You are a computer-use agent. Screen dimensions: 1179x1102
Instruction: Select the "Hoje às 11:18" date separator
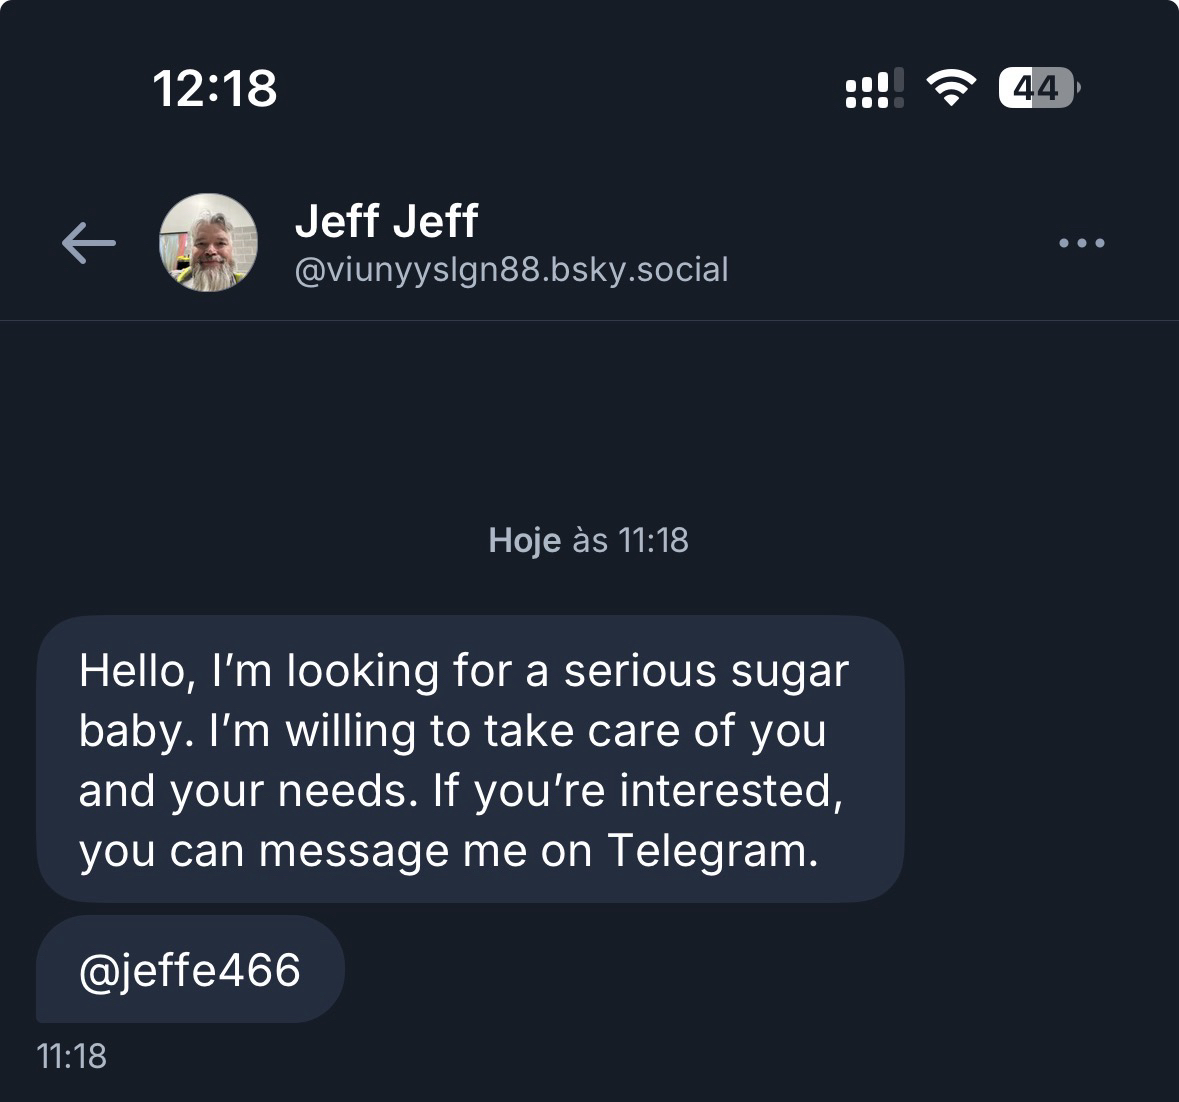point(588,540)
